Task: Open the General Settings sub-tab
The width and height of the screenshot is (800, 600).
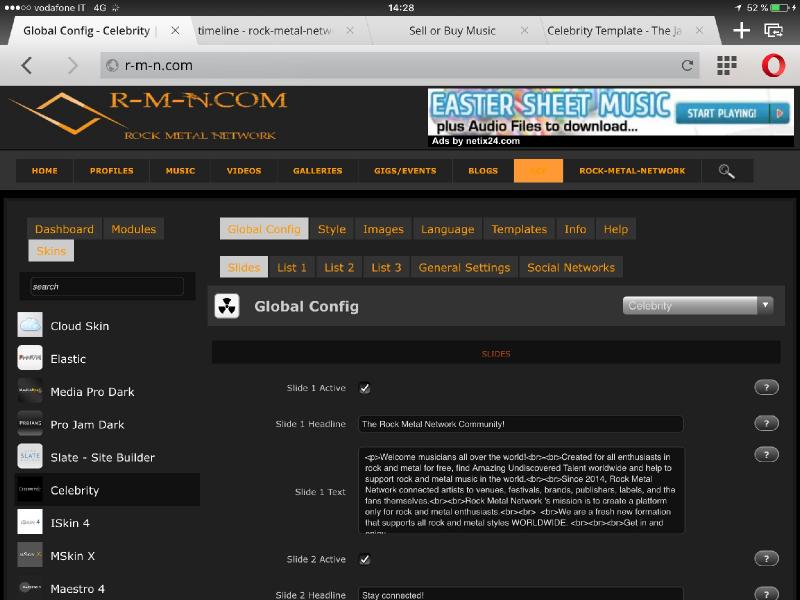Action: (464, 267)
